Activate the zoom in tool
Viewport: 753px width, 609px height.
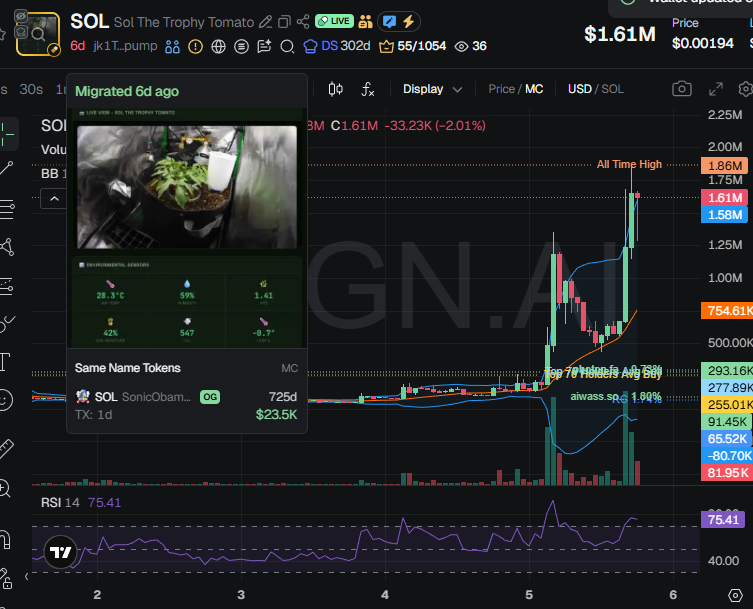(x=4, y=488)
